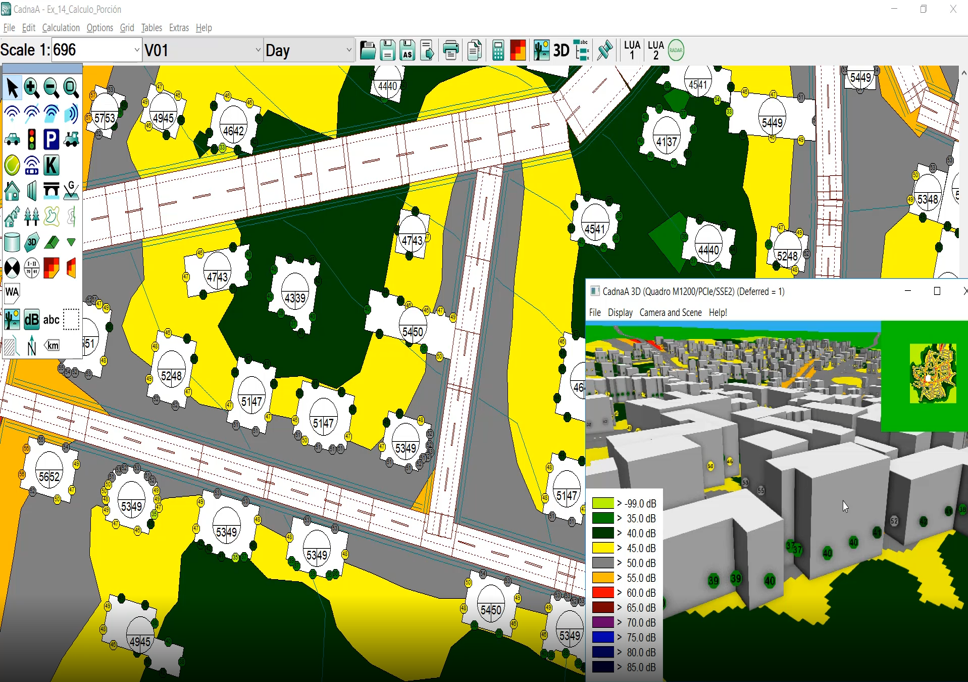Expand the Day evaluation parameter dropdown
The image size is (968, 682).
(348, 50)
